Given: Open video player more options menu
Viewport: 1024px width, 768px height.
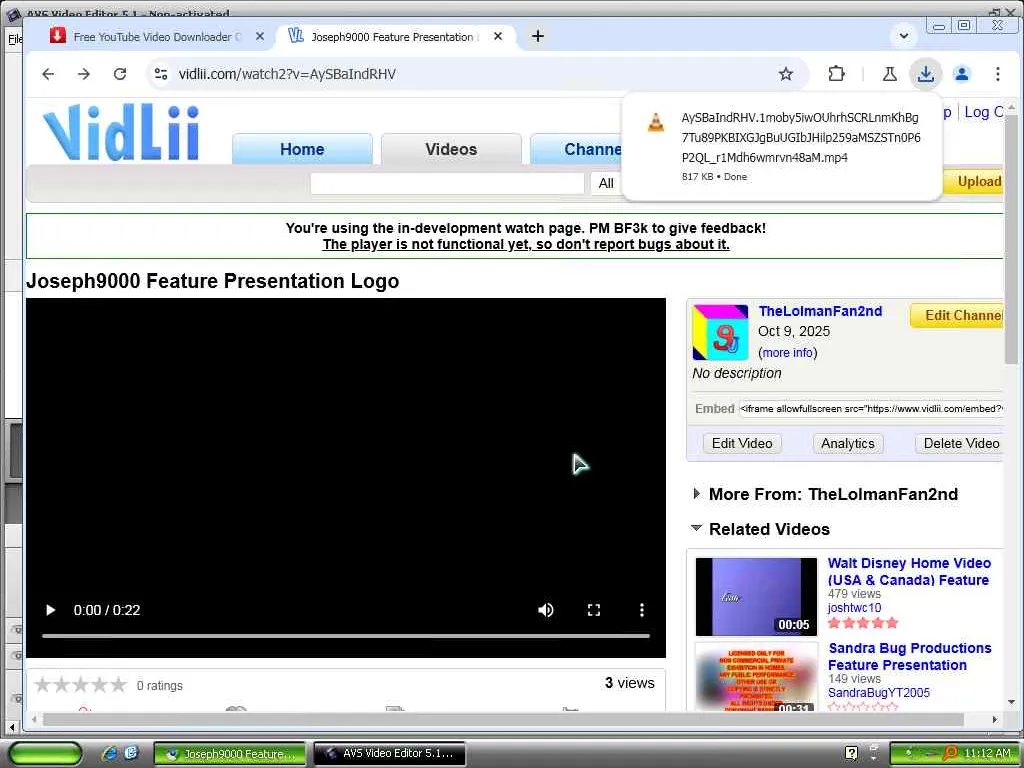Looking at the screenshot, I should [642, 610].
